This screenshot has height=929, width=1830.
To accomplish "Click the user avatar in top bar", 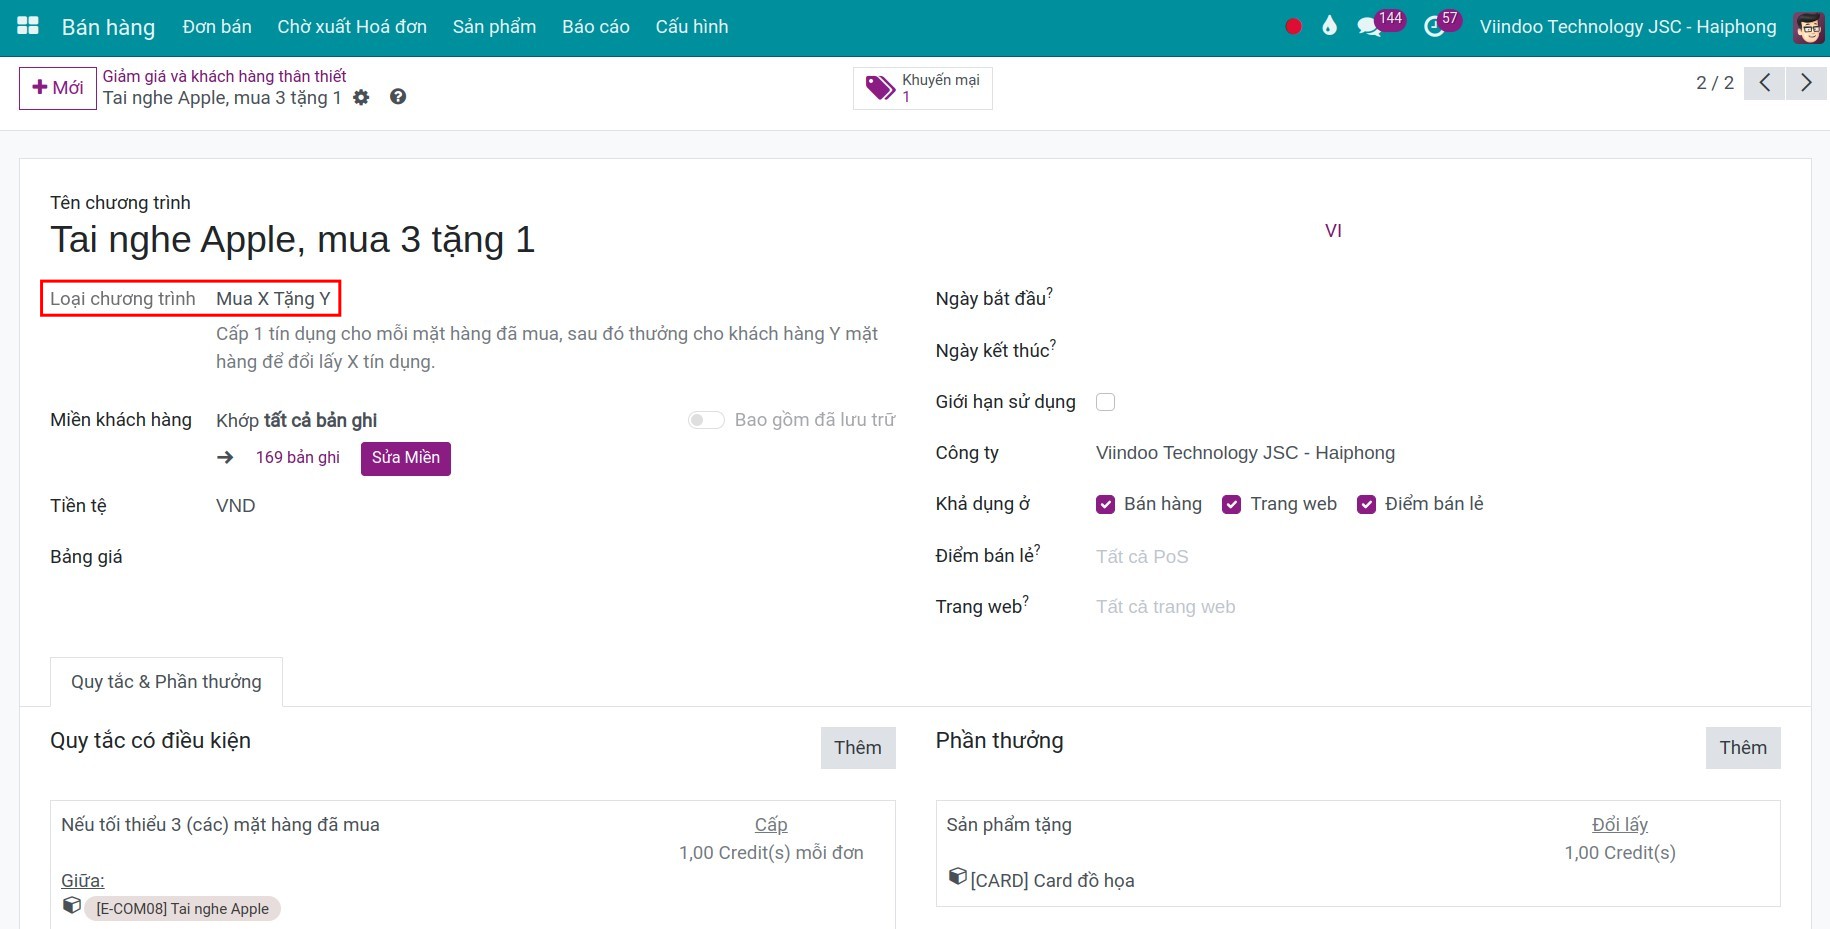I will (x=1808, y=27).
